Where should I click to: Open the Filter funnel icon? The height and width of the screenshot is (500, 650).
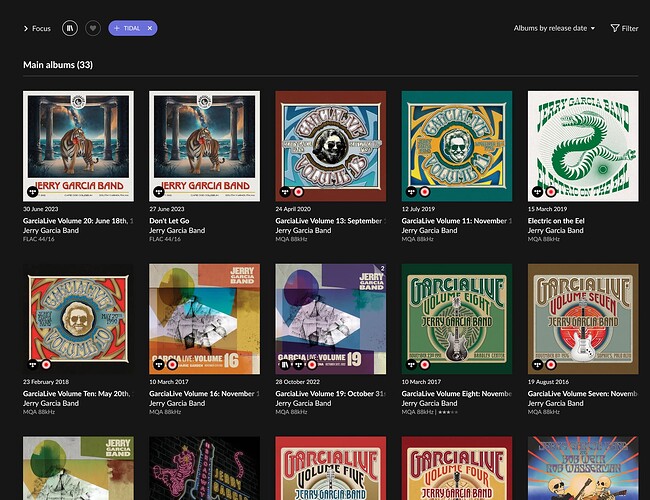[623, 28]
